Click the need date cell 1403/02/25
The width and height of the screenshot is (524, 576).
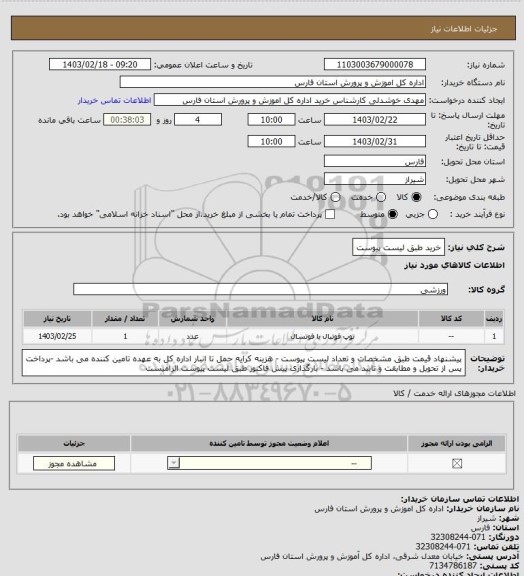click(x=57, y=336)
